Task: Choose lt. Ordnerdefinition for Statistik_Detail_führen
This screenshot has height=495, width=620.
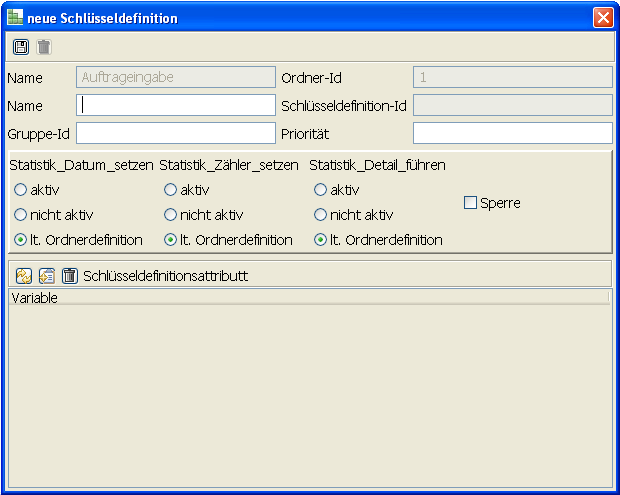Action: pyautogui.click(x=320, y=240)
